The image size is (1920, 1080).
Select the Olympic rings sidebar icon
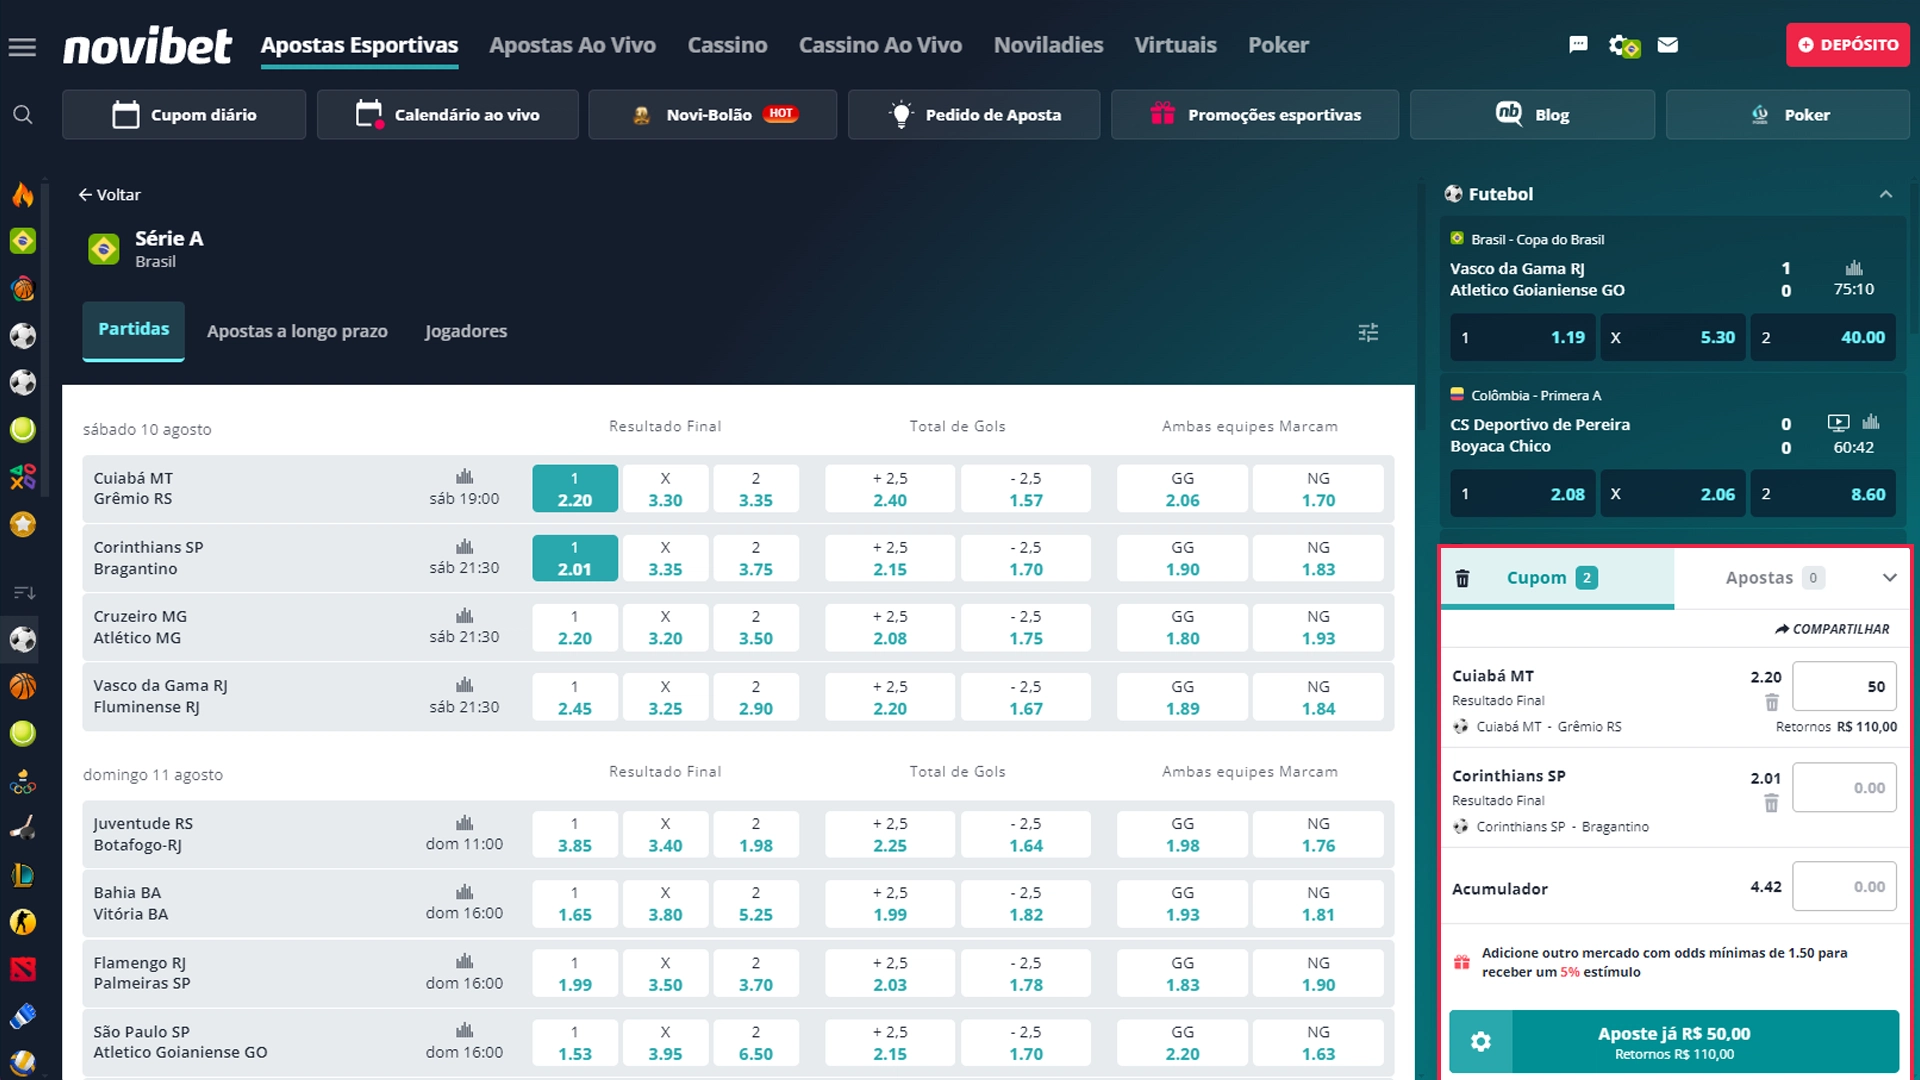[22, 782]
